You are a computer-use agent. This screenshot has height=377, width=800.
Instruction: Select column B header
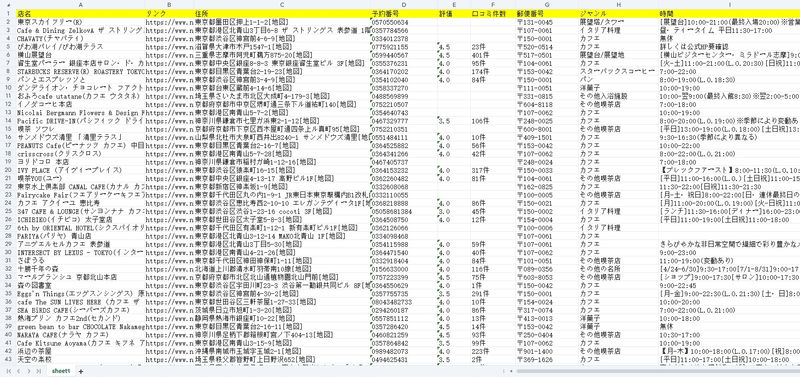click(x=169, y=5)
